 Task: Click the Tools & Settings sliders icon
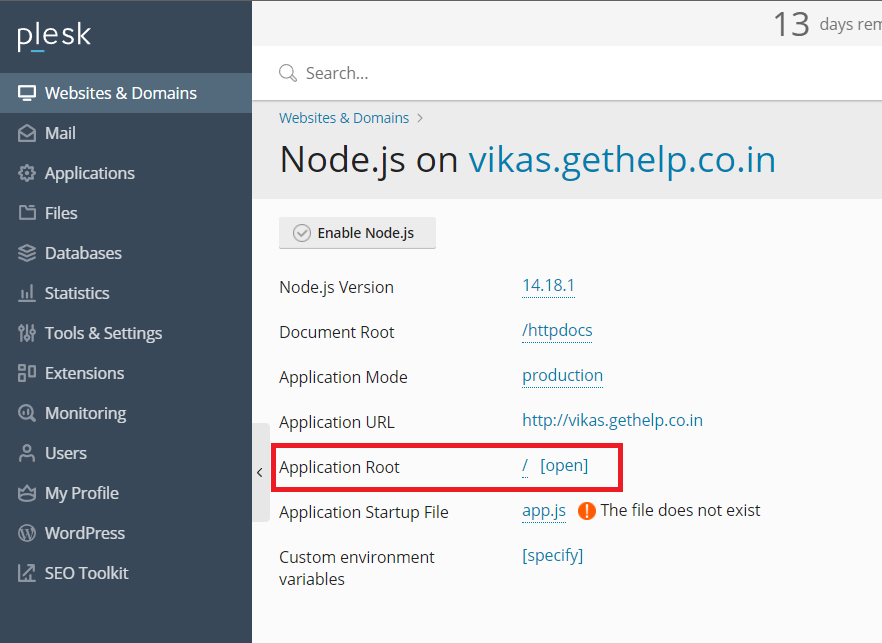pyautogui.click(x=26, y=333)
